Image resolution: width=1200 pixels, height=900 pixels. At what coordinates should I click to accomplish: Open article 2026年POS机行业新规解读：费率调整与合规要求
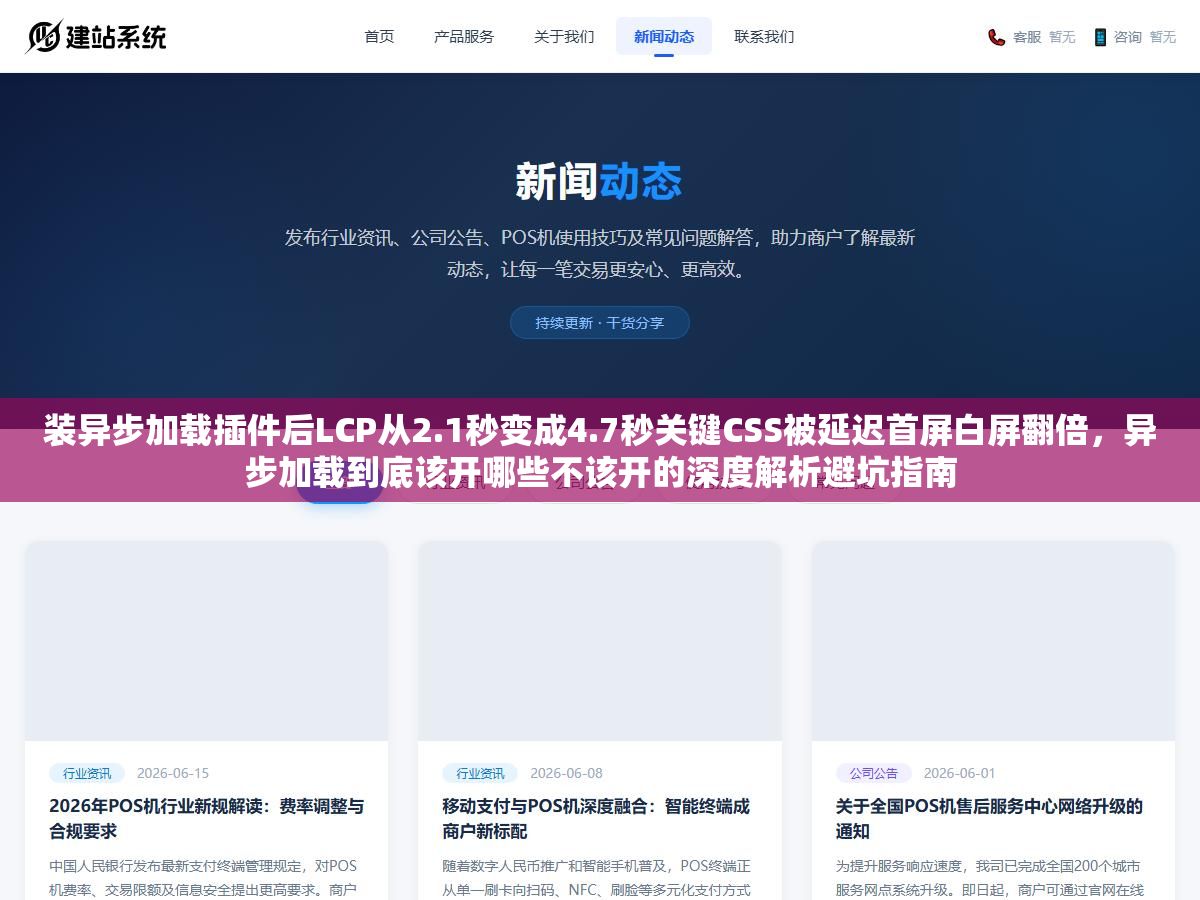(206, 818)
